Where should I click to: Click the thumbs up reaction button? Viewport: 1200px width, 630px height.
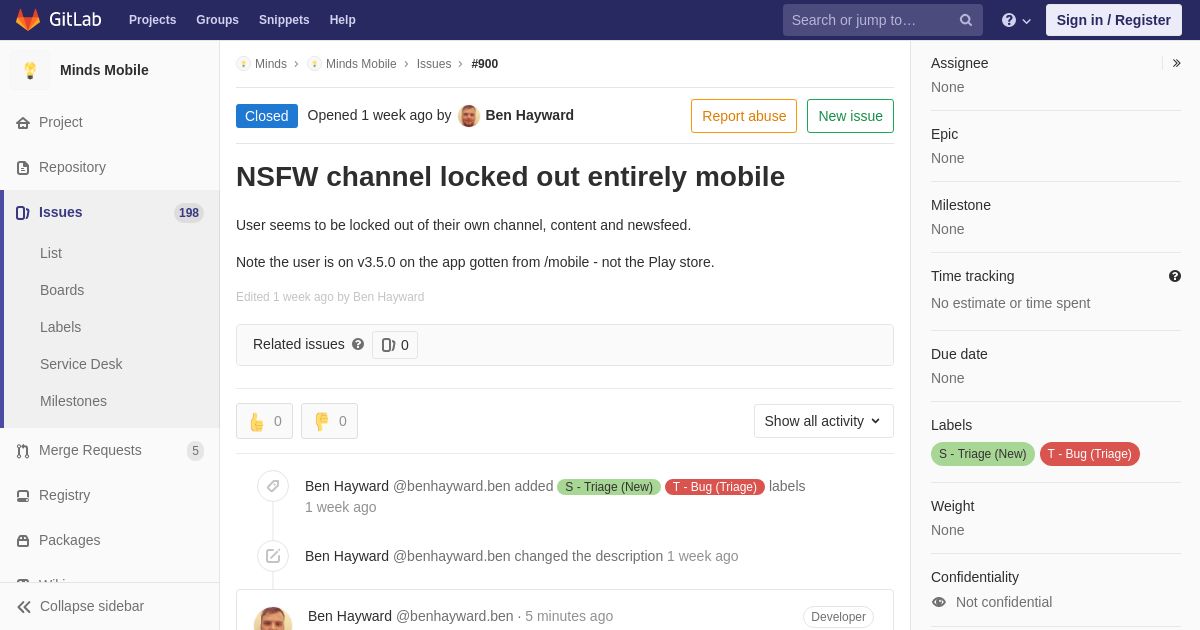[264, 421]
